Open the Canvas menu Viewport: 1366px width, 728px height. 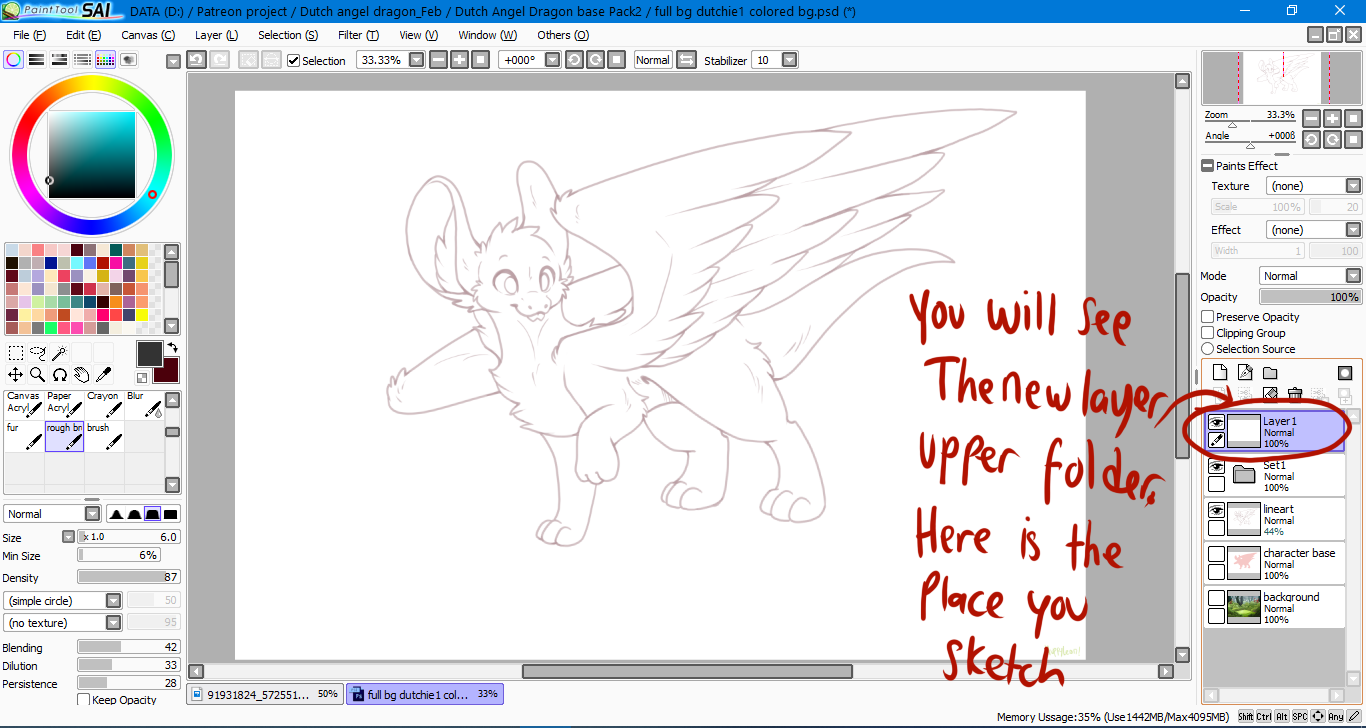click(148, 35)
